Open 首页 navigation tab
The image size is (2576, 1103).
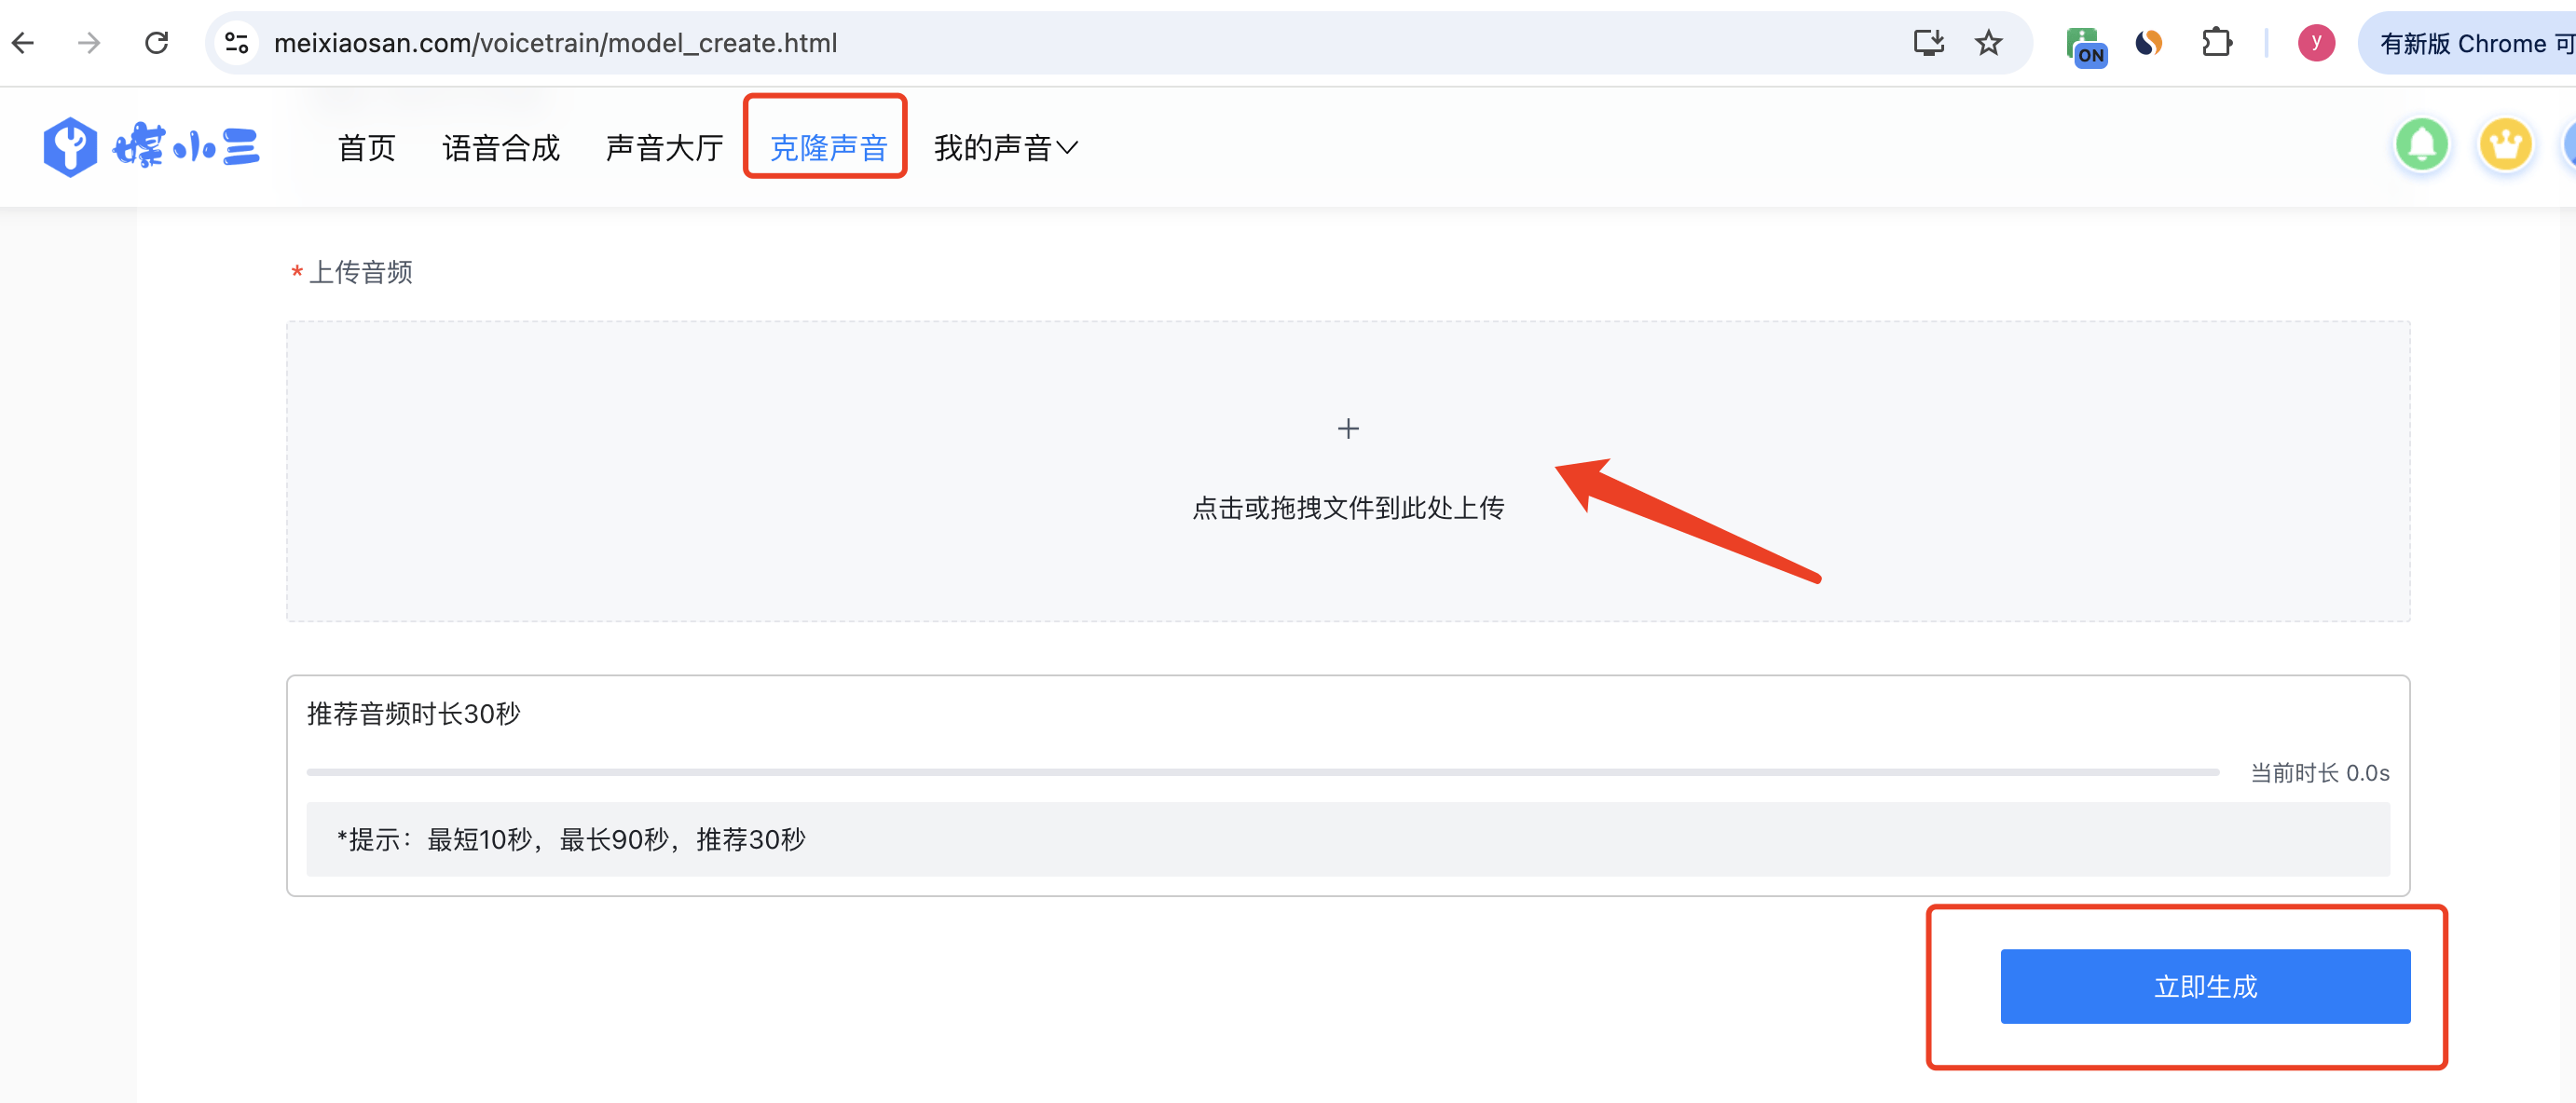[366, 148]
